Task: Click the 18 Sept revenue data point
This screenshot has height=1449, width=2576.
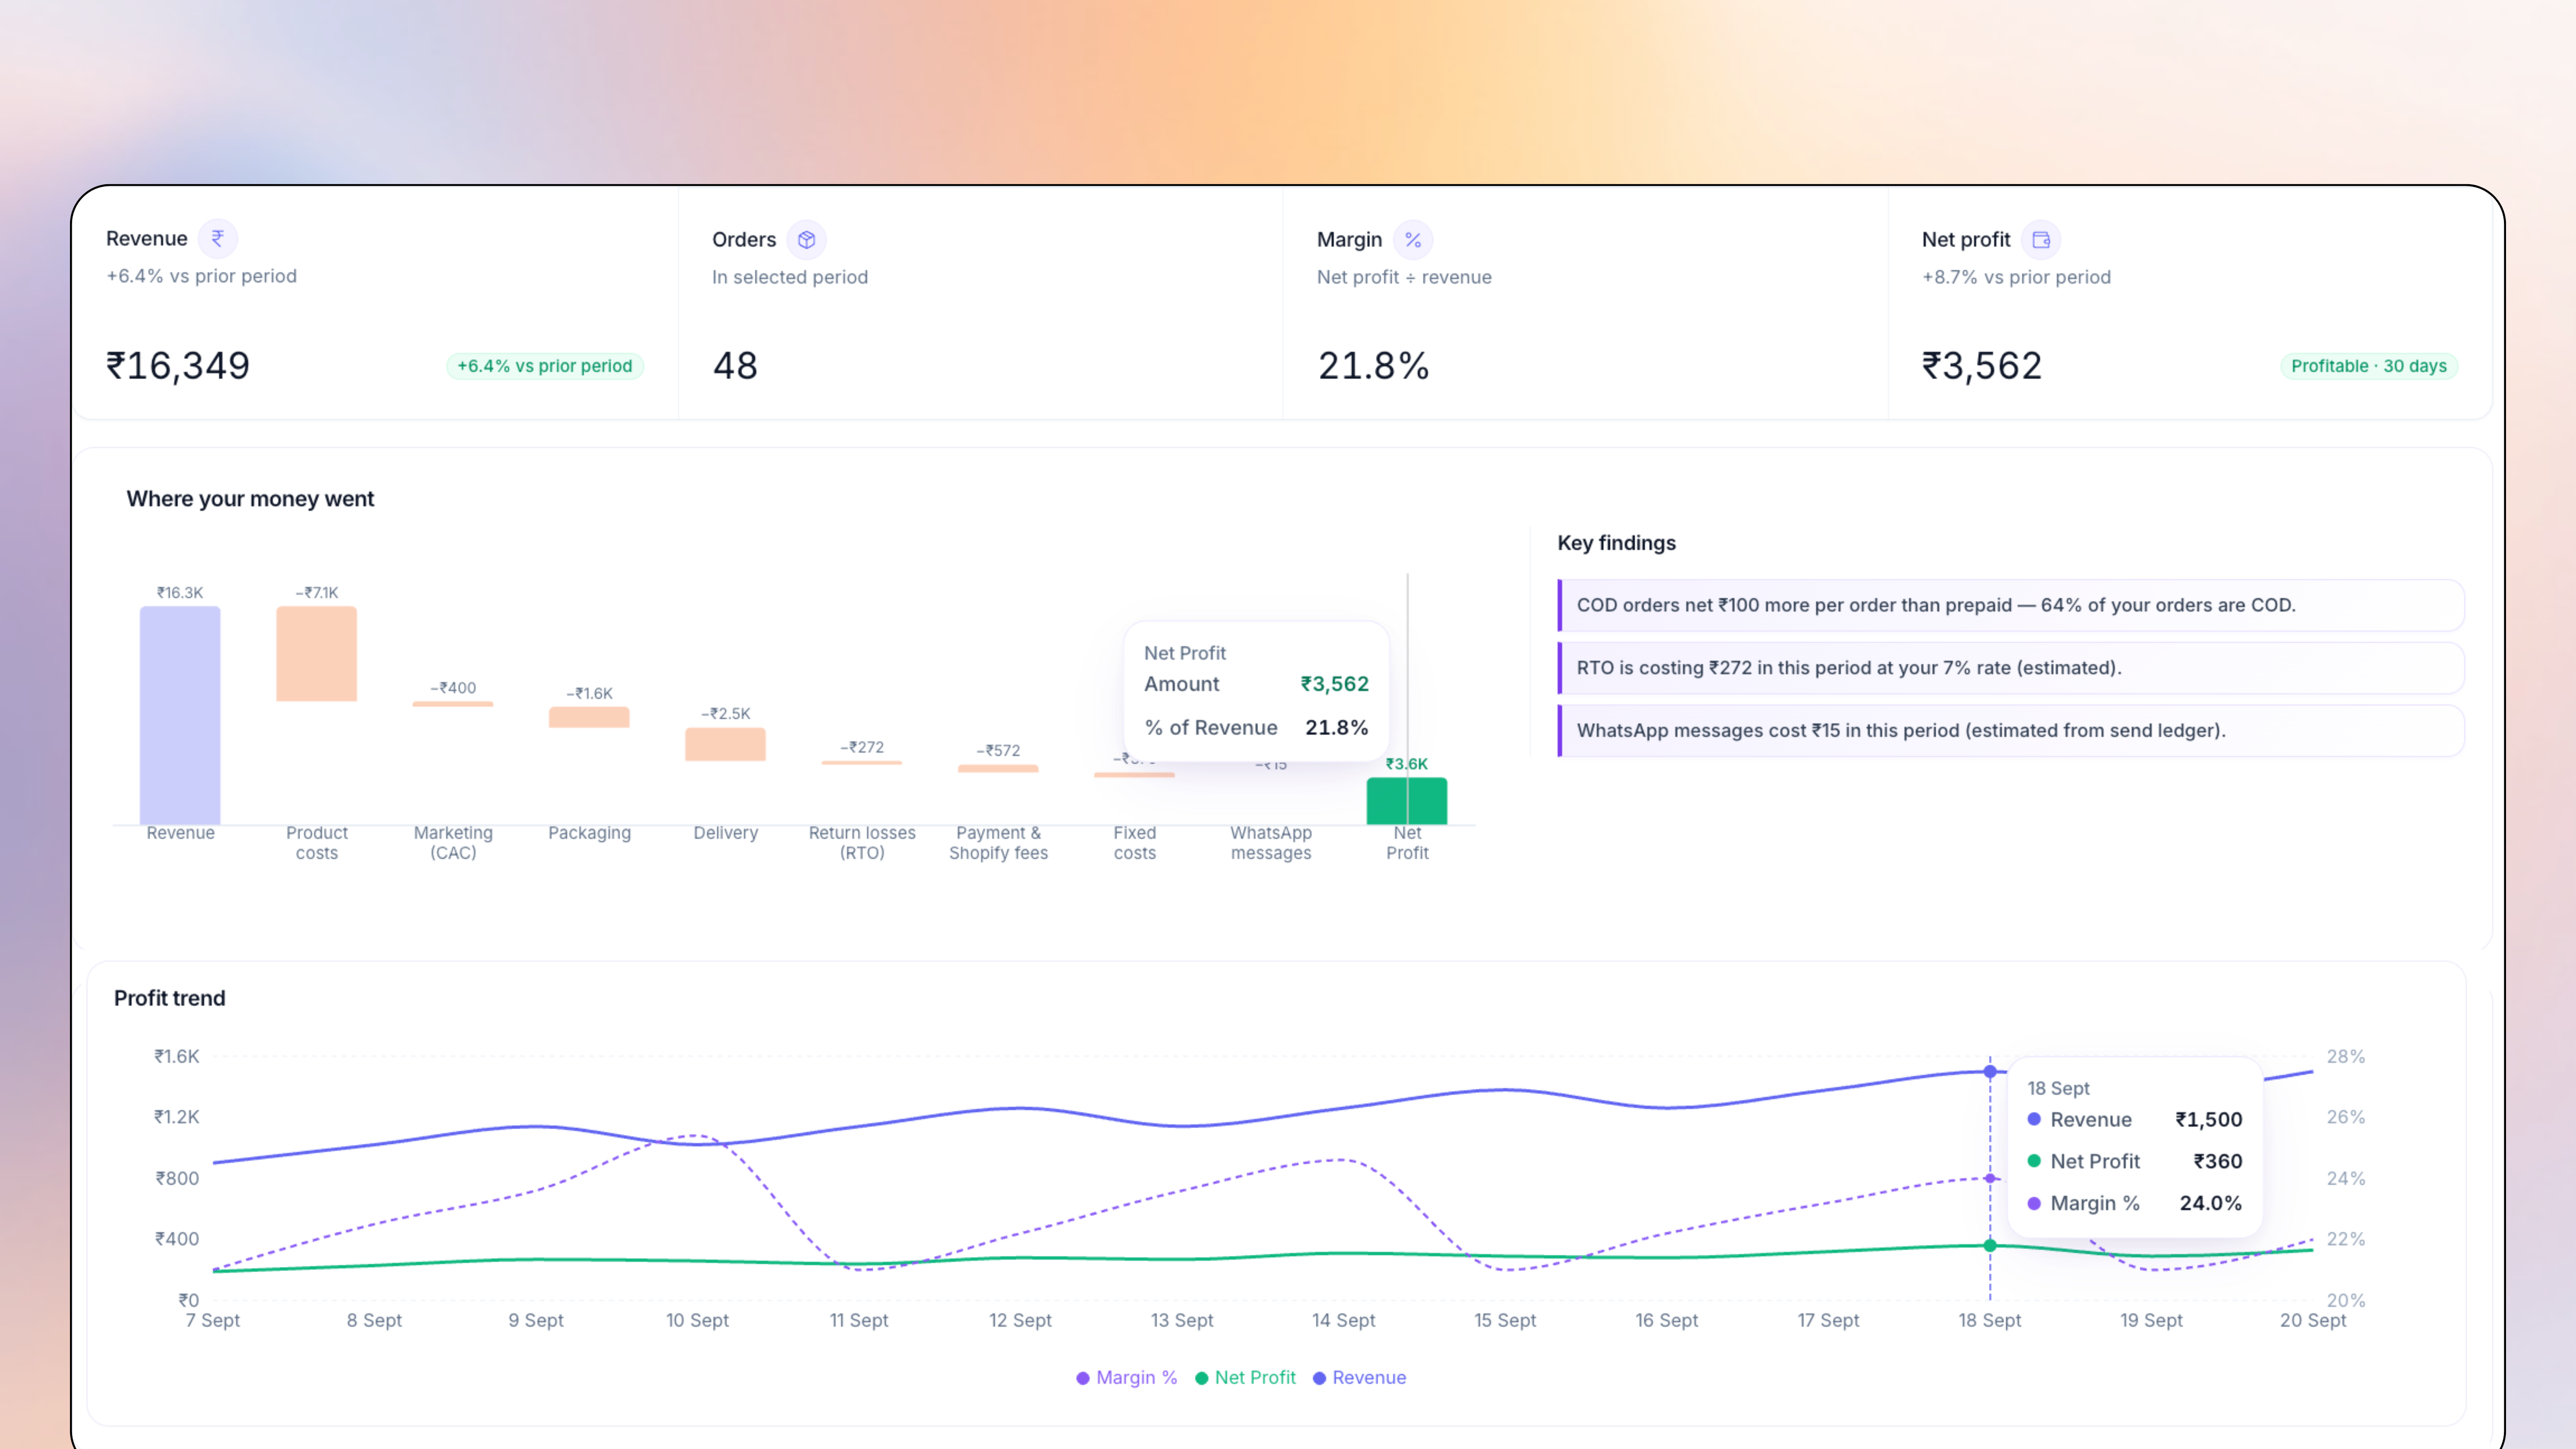Action: click(x=1990, y=1071)
